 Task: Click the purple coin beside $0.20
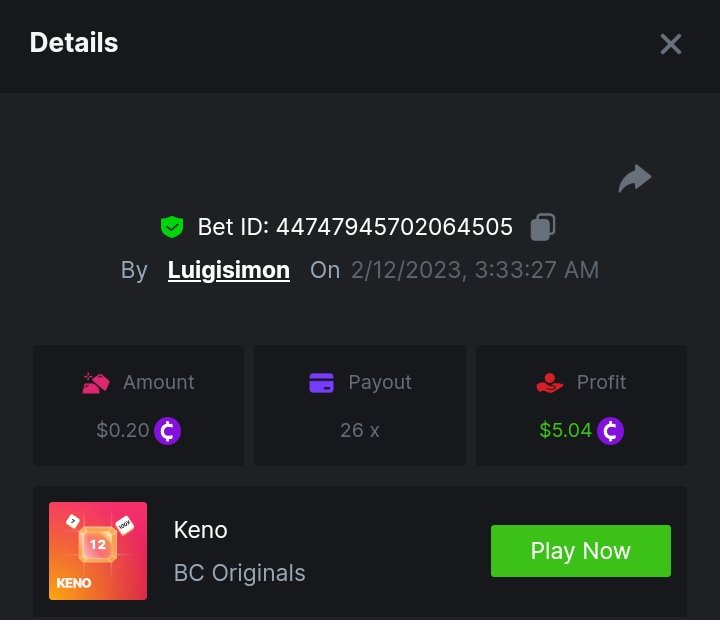(168, 431)
